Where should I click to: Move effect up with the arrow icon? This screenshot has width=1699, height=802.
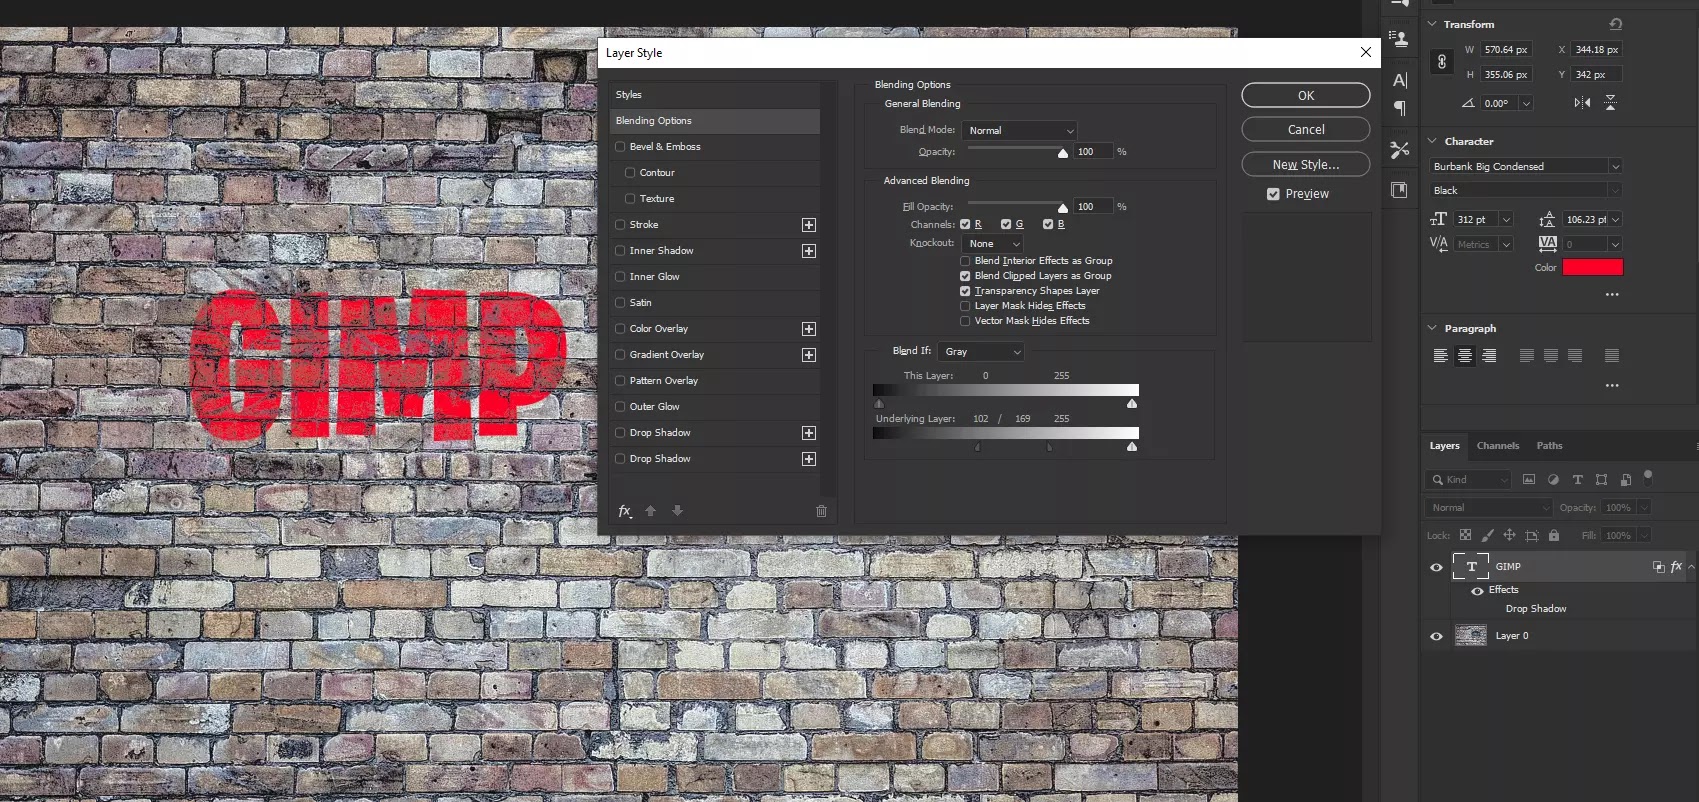(x=651, y=511)
